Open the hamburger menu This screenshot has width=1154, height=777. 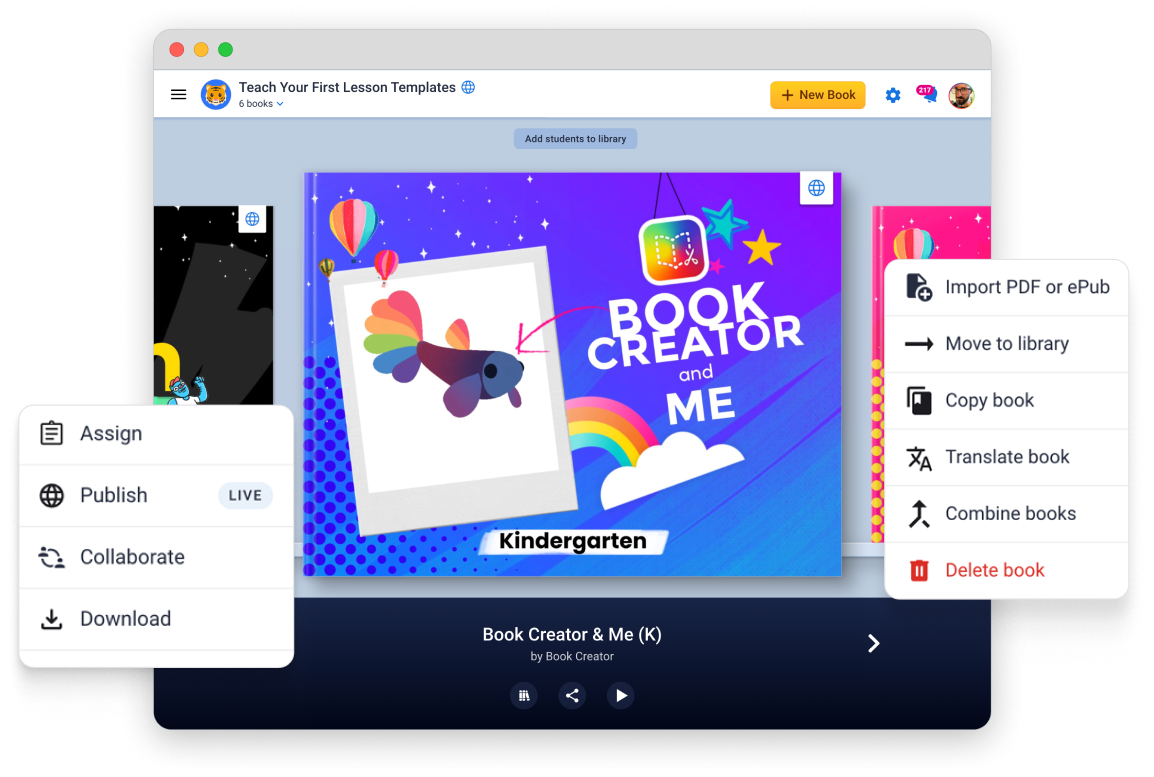point(178,94)
